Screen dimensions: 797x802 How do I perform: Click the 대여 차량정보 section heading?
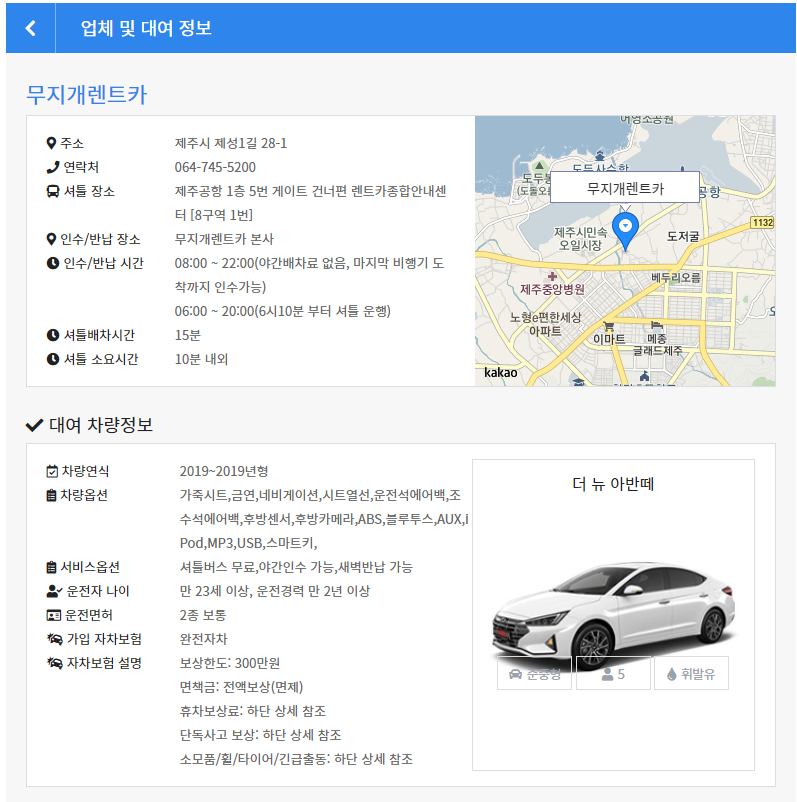[101, 425]
